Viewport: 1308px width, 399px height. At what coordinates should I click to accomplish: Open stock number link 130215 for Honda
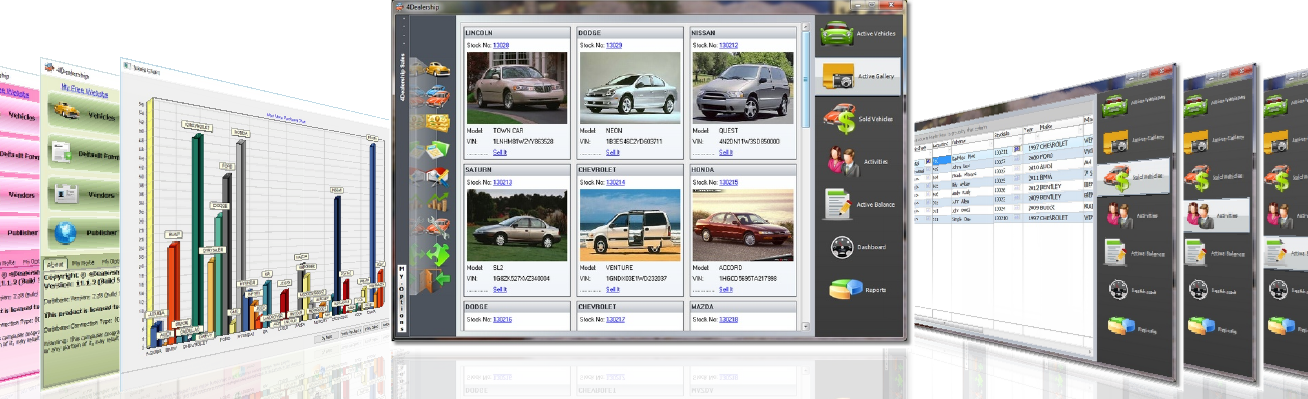728,182
